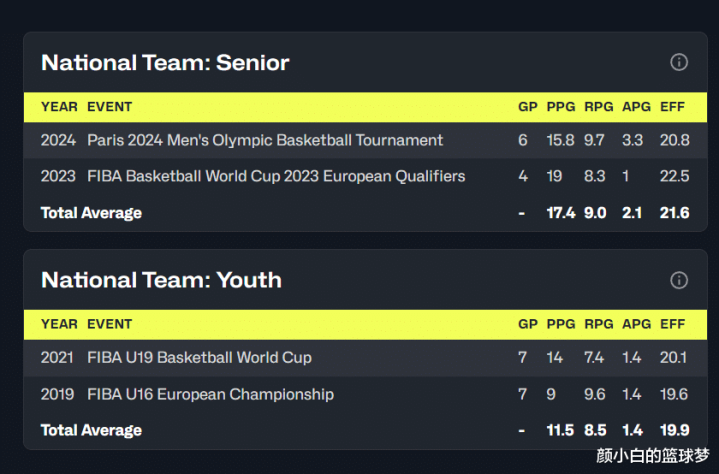719x474 pixels.
Task: Click the PPG column header in Senior table
Action: coord(561,107)
